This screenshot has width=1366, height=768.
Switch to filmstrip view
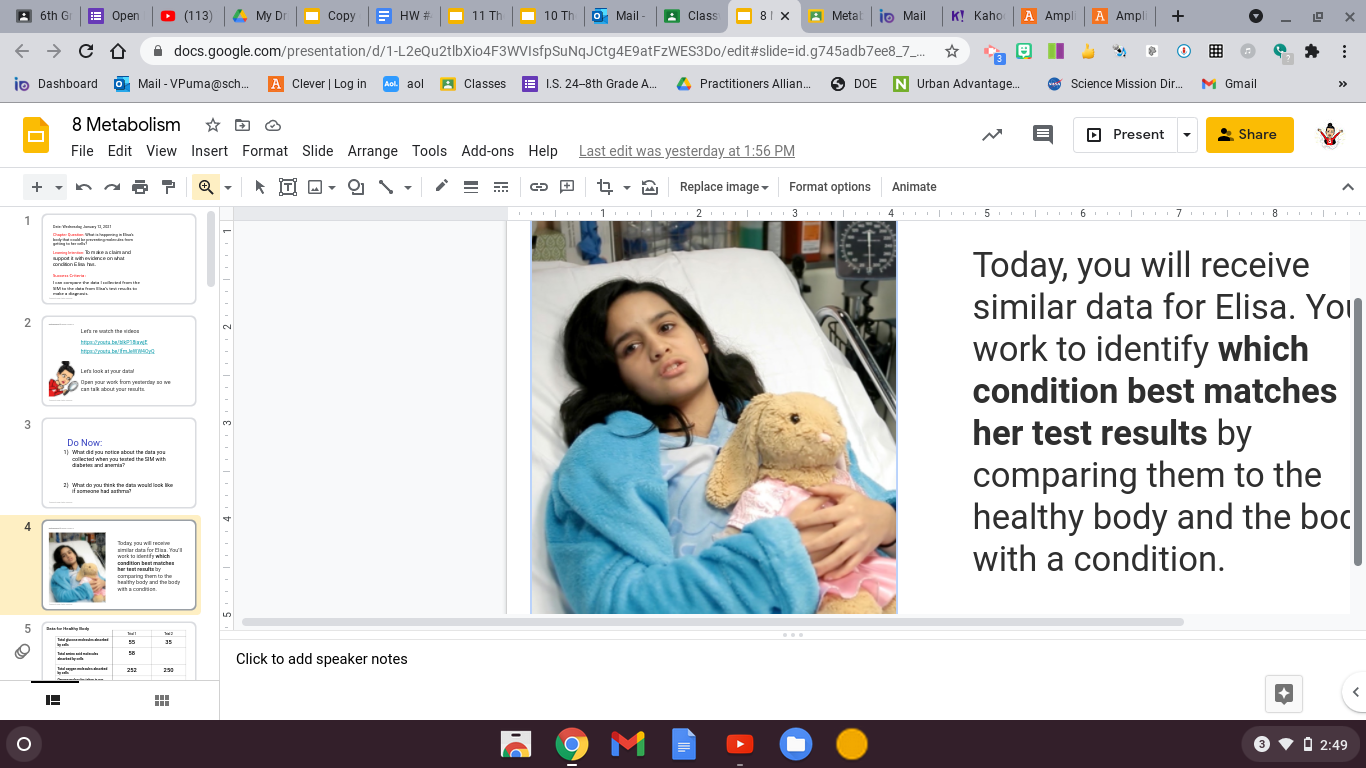(x=53, y=701)
